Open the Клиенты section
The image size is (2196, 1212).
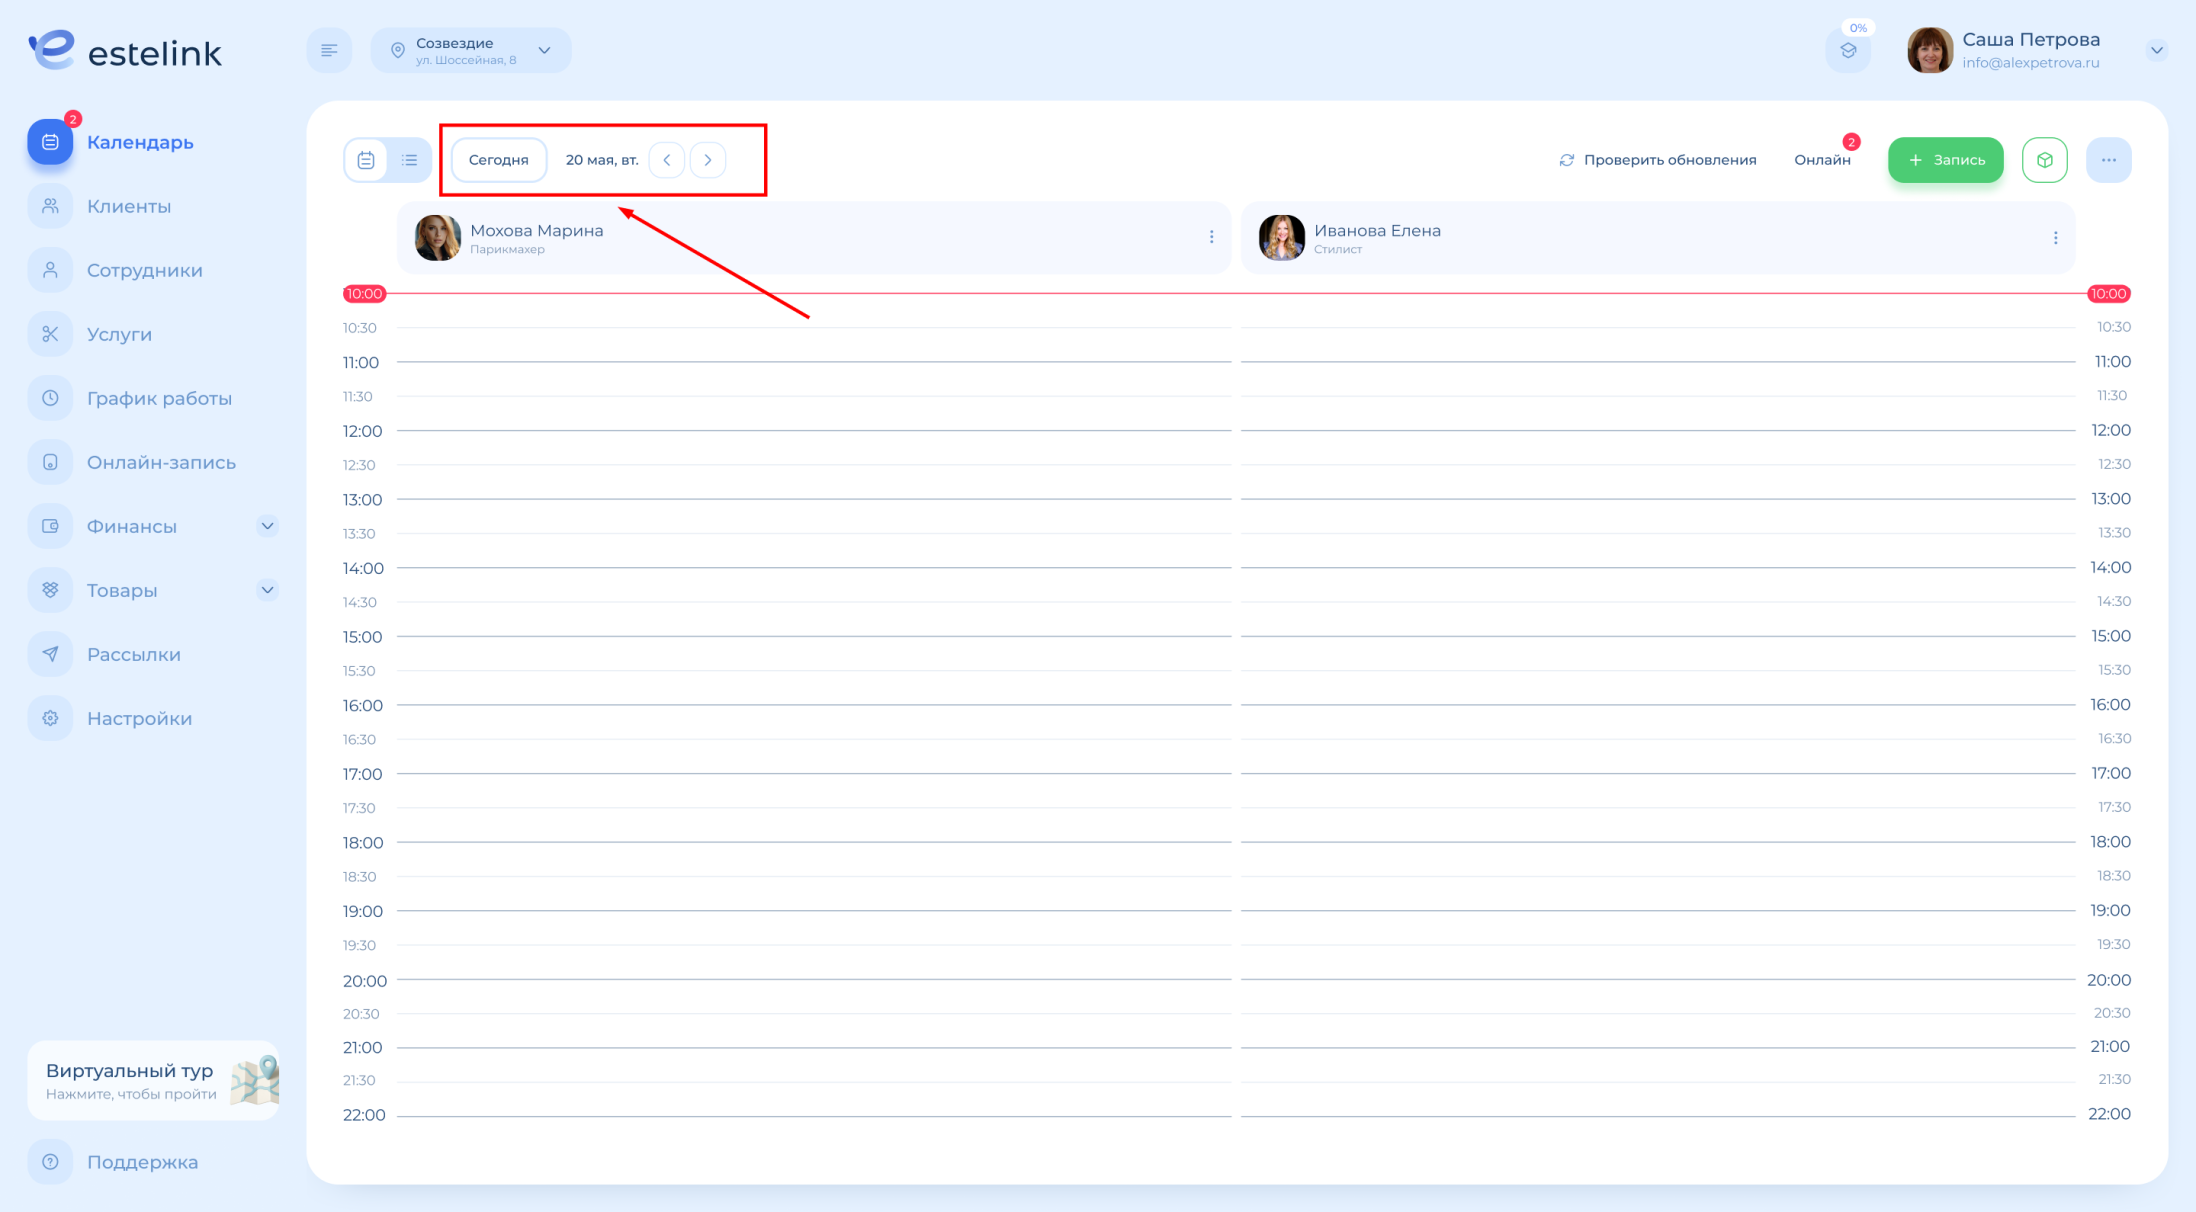coord(128,206)
